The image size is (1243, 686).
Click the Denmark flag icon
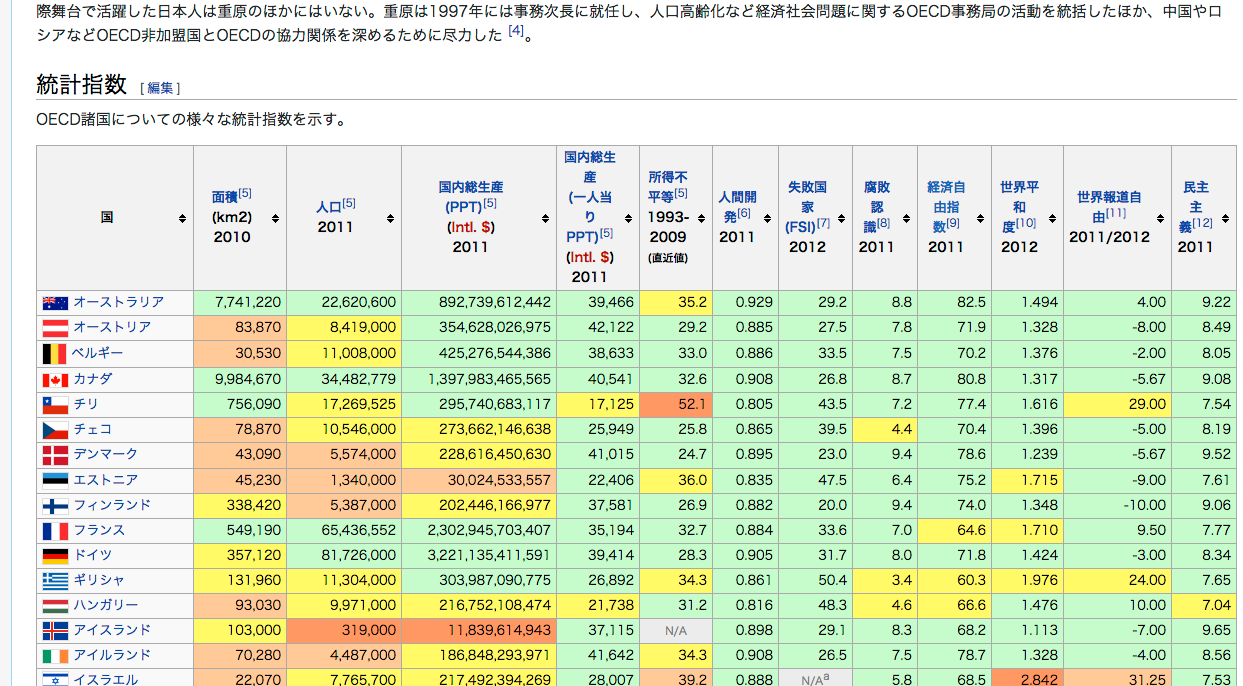tap(55, 455)
